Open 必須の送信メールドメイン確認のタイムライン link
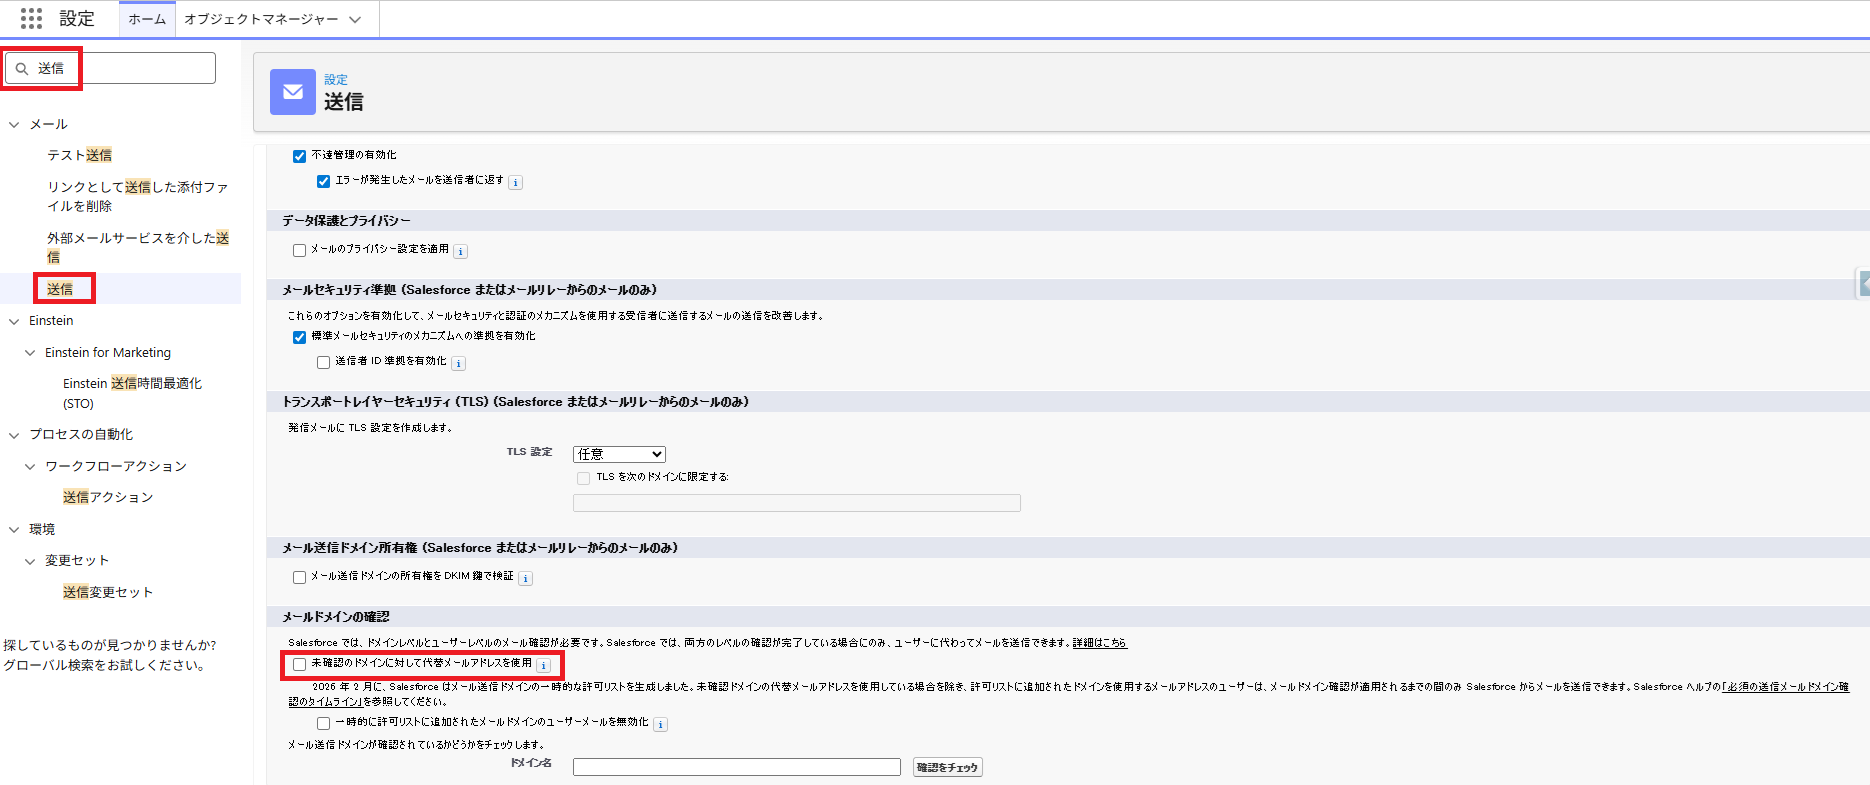The image size is (1870, 785). [x=1069, y=694]
